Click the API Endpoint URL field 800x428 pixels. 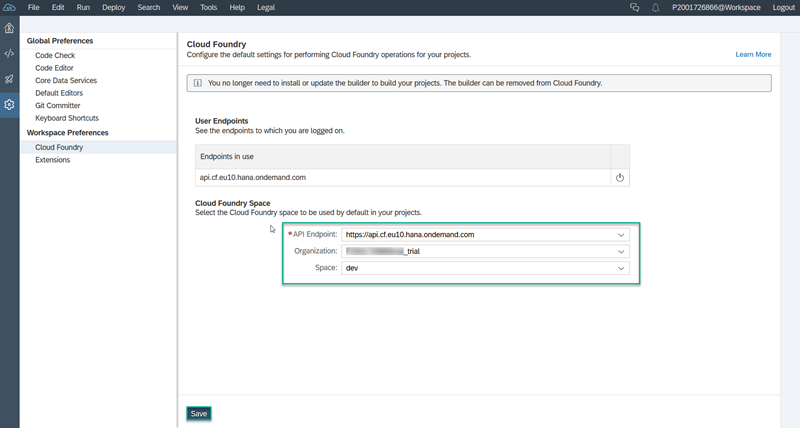tap(485, 235)
